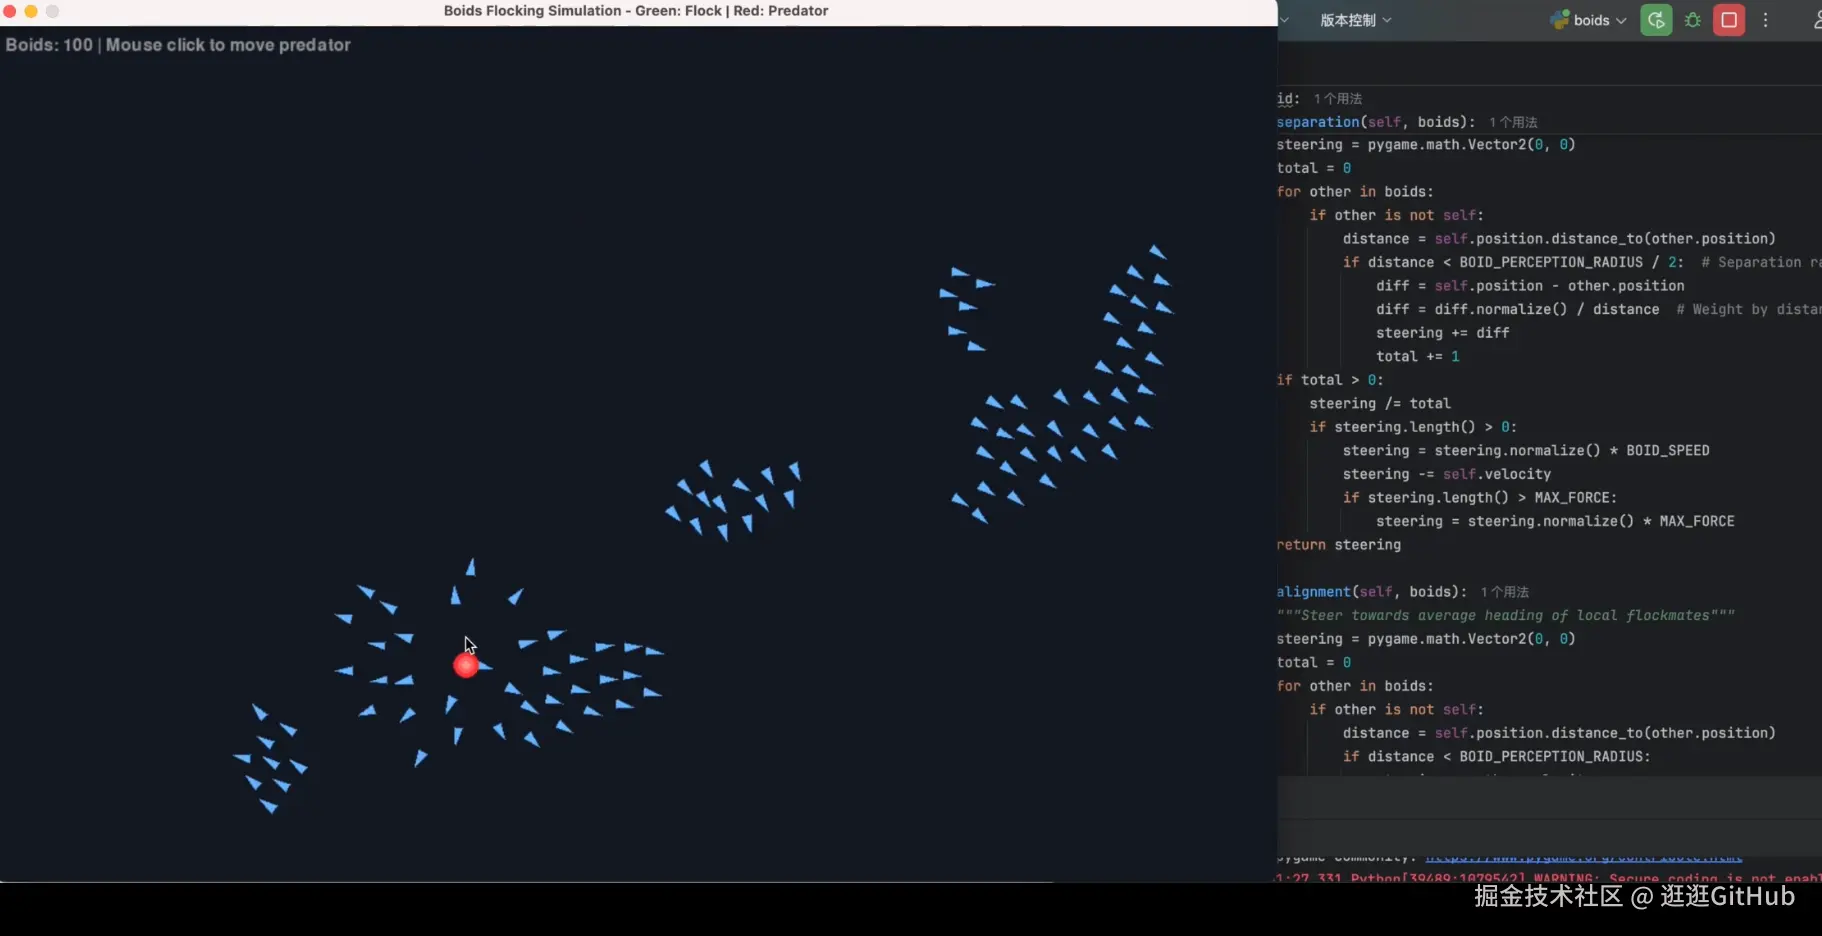The height and width of the screenshot is (936, 1822).
Task: Place the cursor on BOID_SPEED in the code
Action: [1667, 450]
